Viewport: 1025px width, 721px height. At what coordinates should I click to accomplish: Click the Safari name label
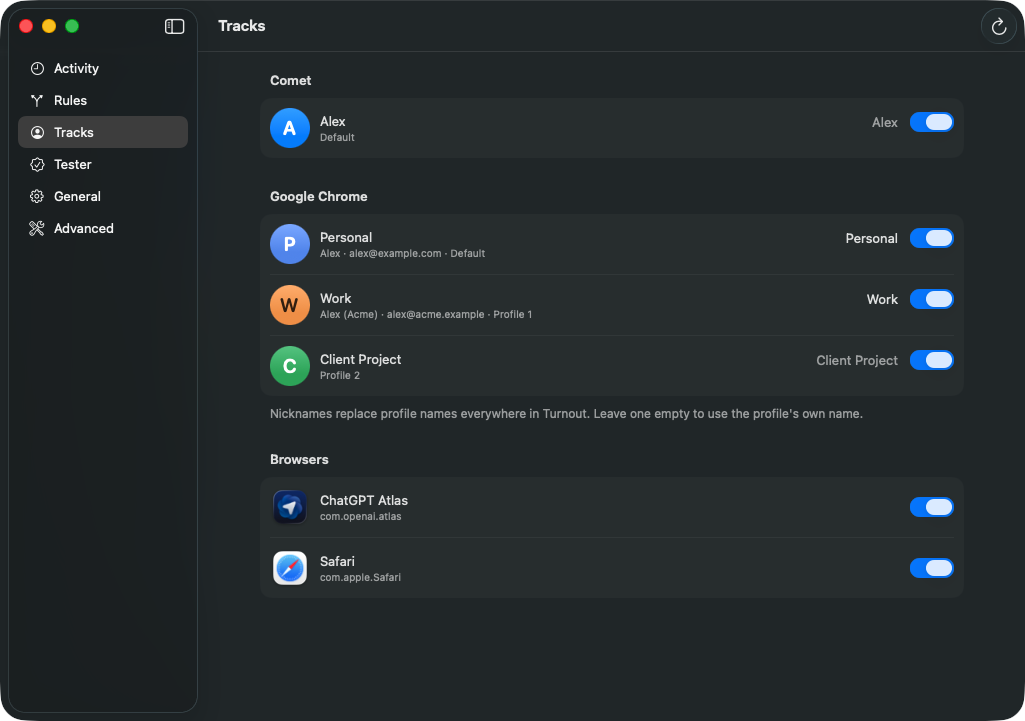click(x=337, y=561)
